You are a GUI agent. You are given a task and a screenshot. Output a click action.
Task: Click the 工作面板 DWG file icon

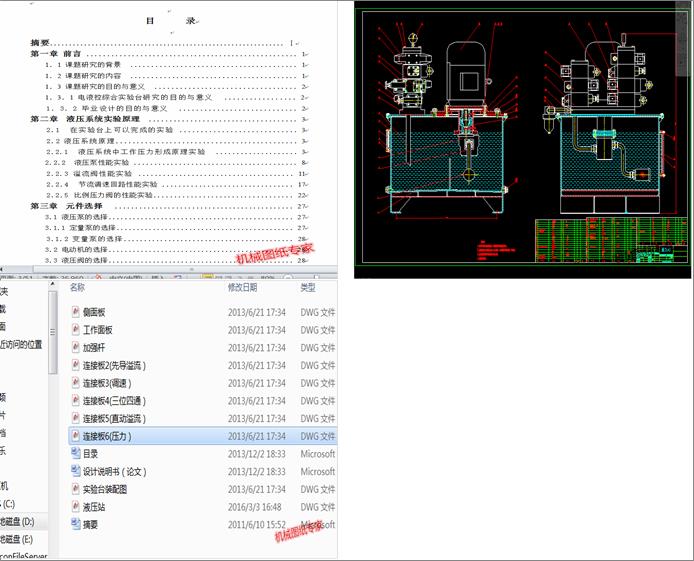(x=76, y=330)
